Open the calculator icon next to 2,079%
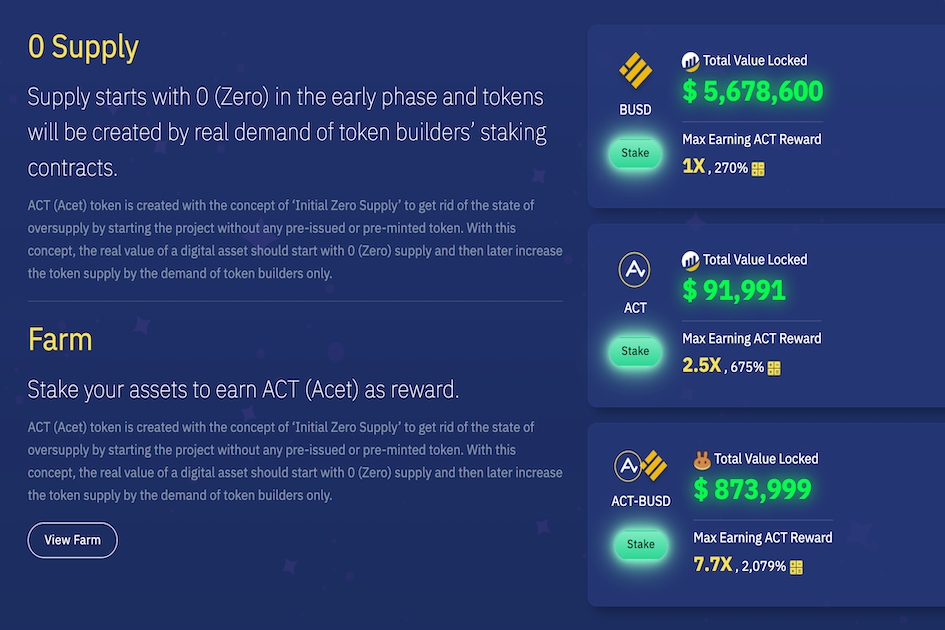 796,567
